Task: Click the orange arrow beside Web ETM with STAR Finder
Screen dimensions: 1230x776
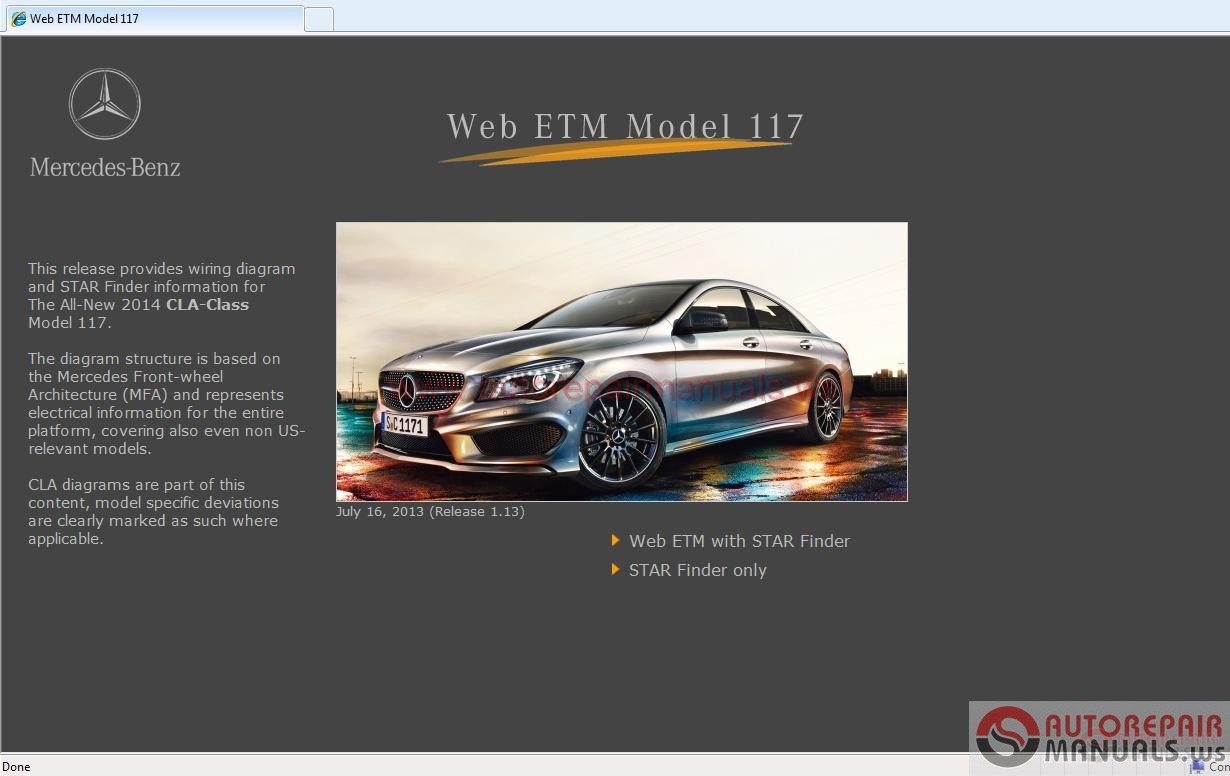Action: 616,541
